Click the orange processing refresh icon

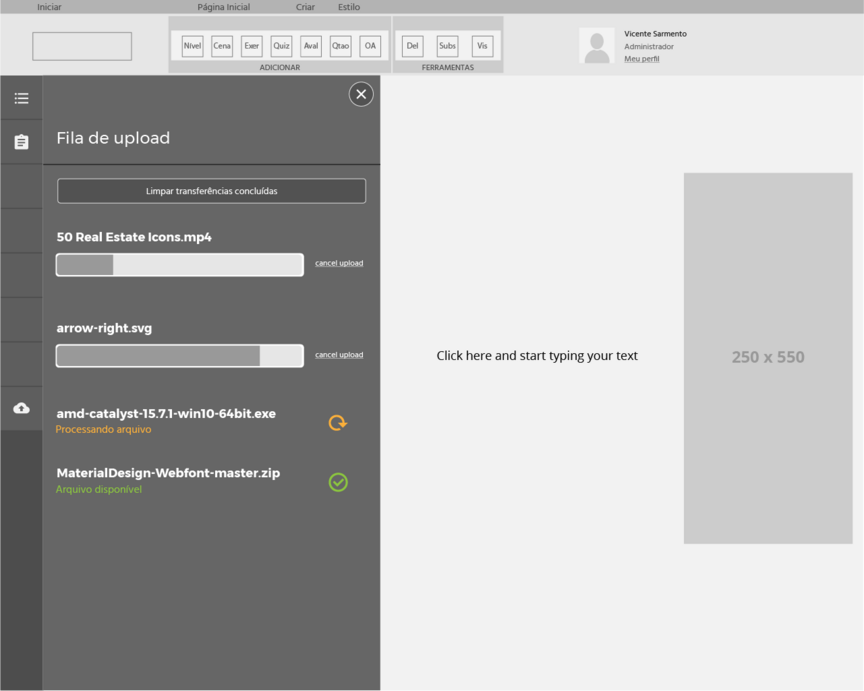click(338, 423)
